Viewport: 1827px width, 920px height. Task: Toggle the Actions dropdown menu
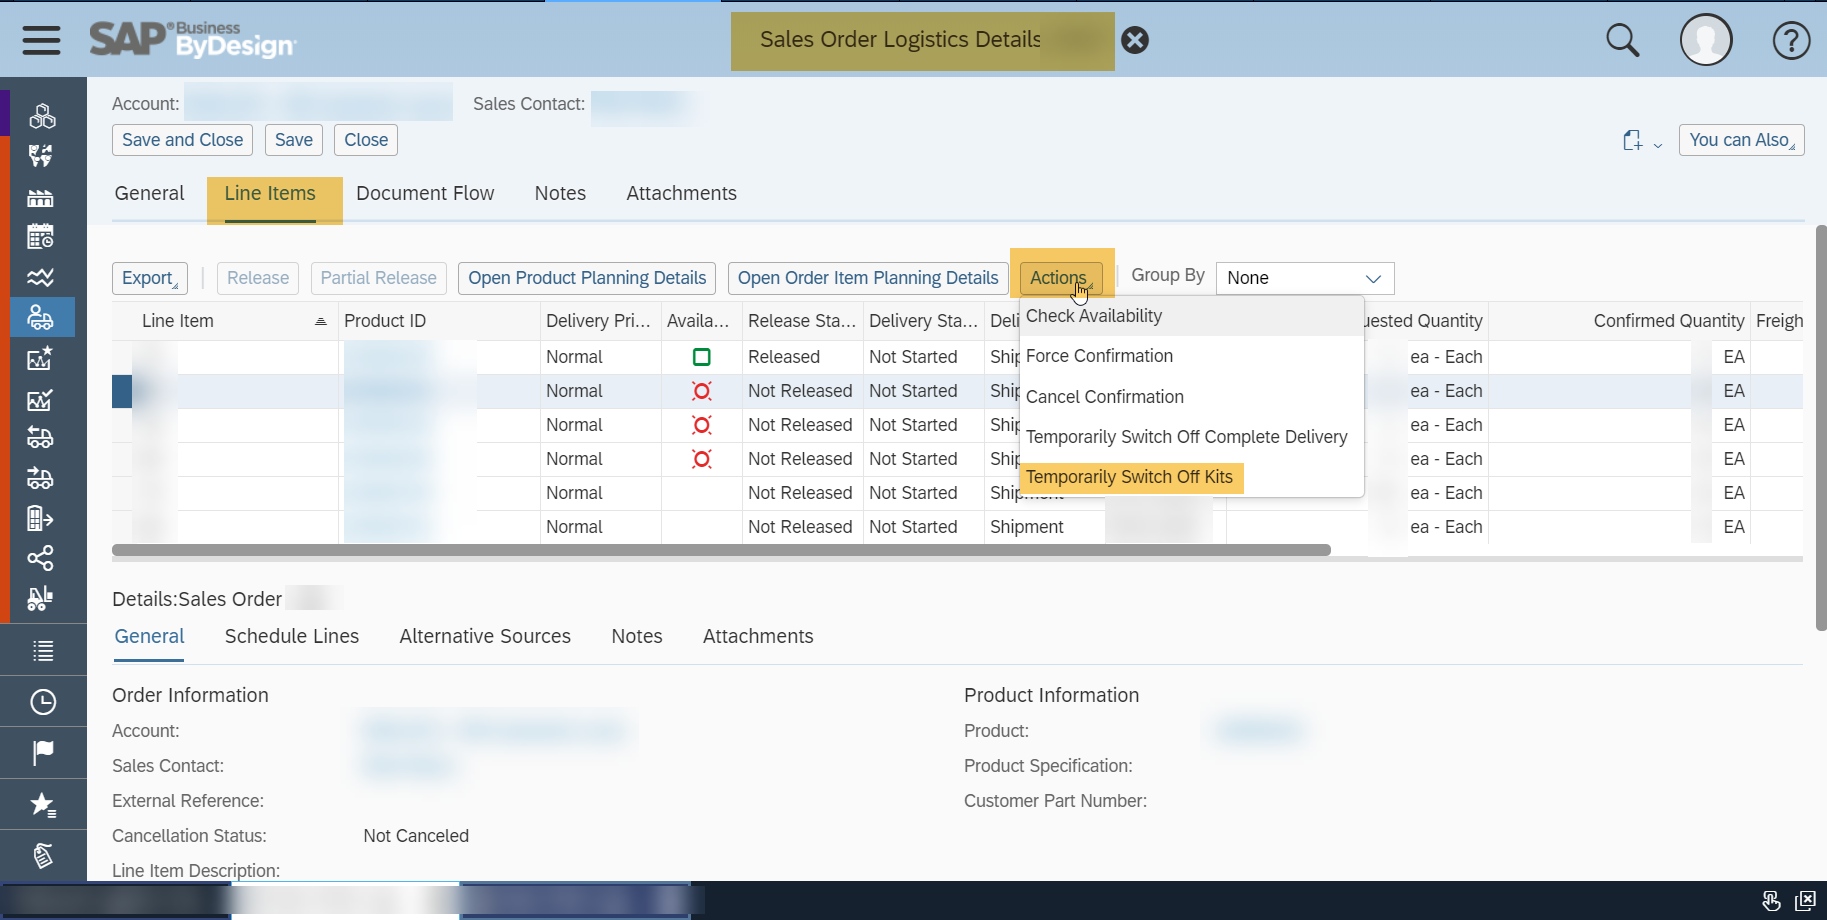[x=1061, y=278]
